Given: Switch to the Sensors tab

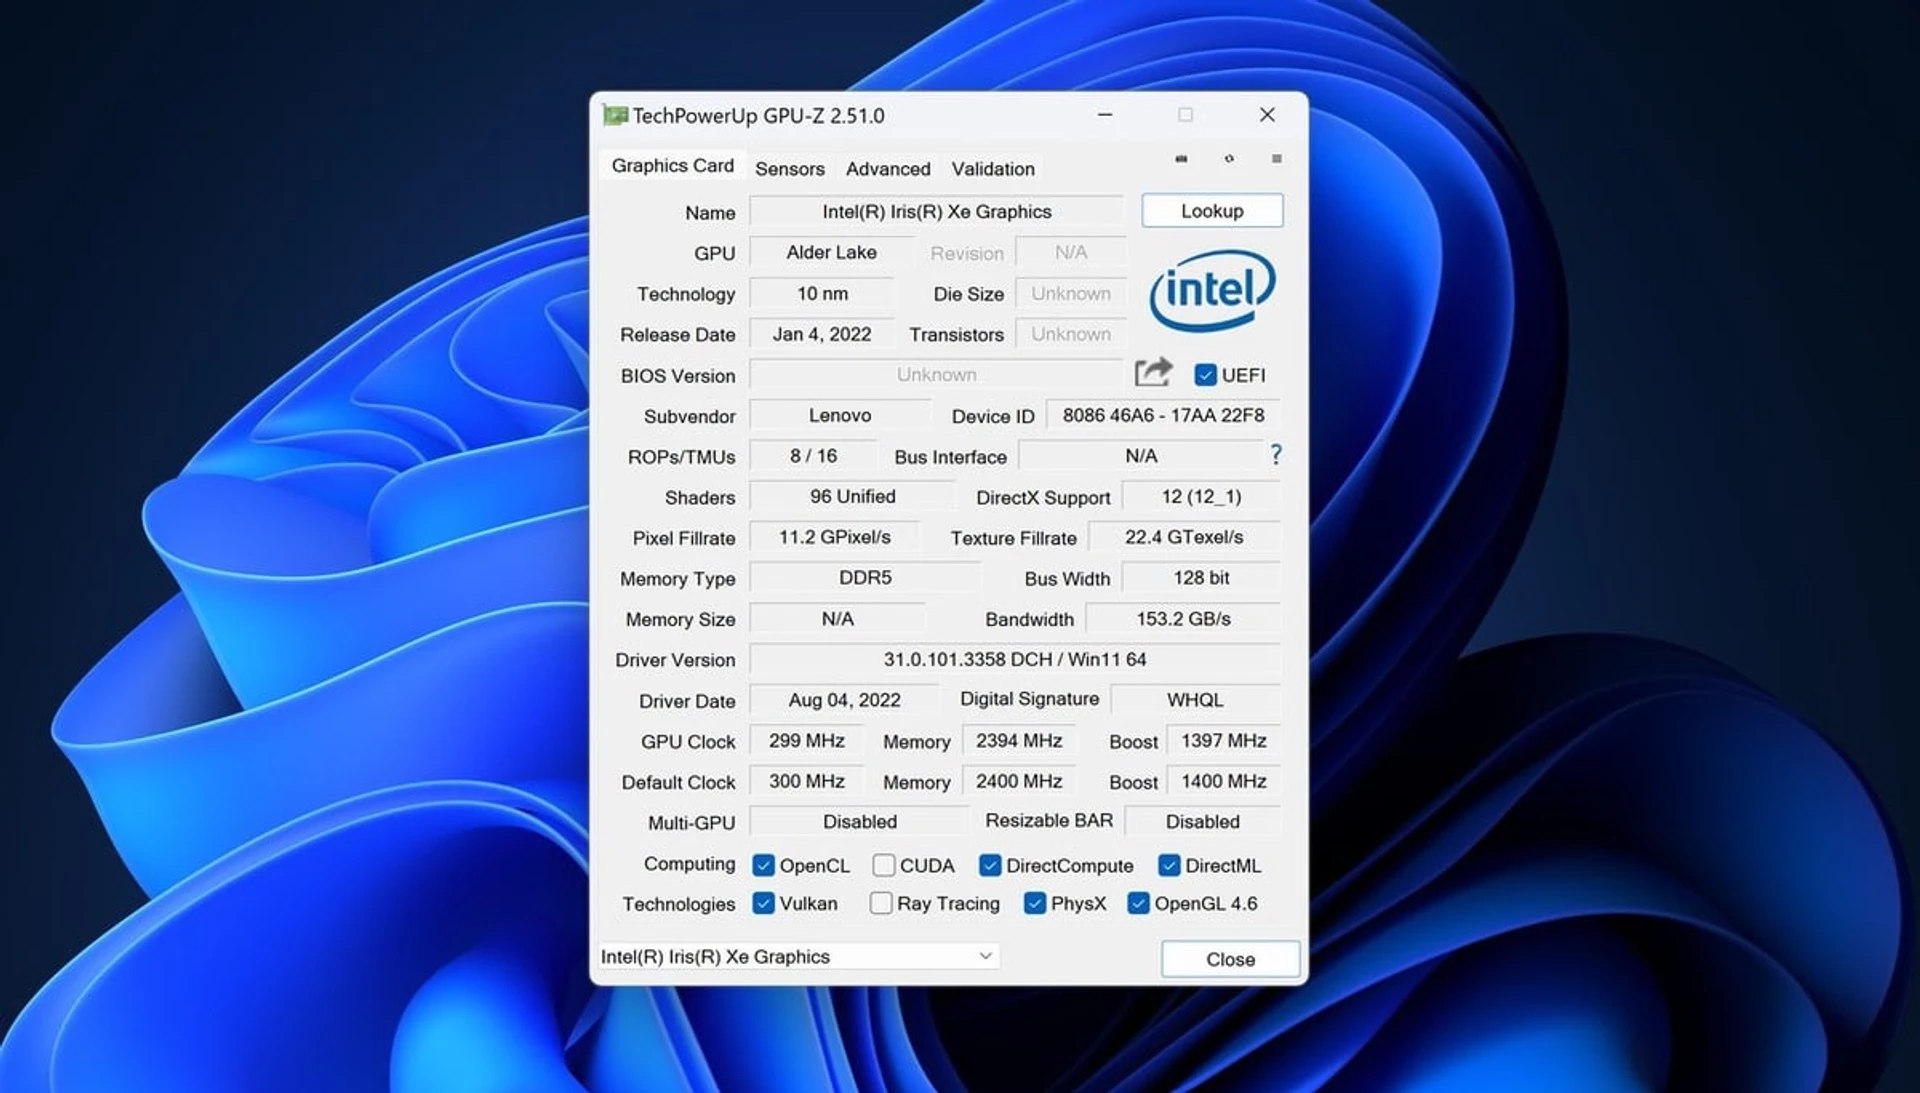Looking at the screenshot, I should pos(790,169).
